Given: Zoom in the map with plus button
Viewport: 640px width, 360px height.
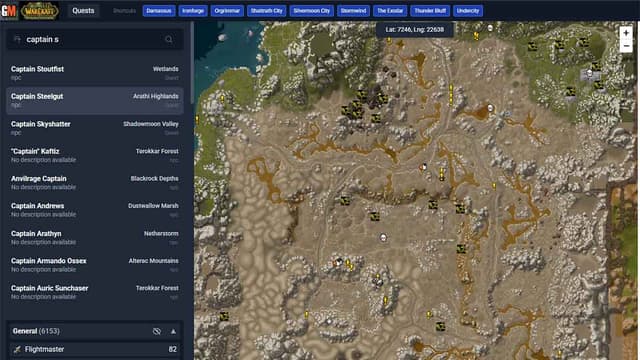Looking at the screenshot, I should (x=626, y=33).
